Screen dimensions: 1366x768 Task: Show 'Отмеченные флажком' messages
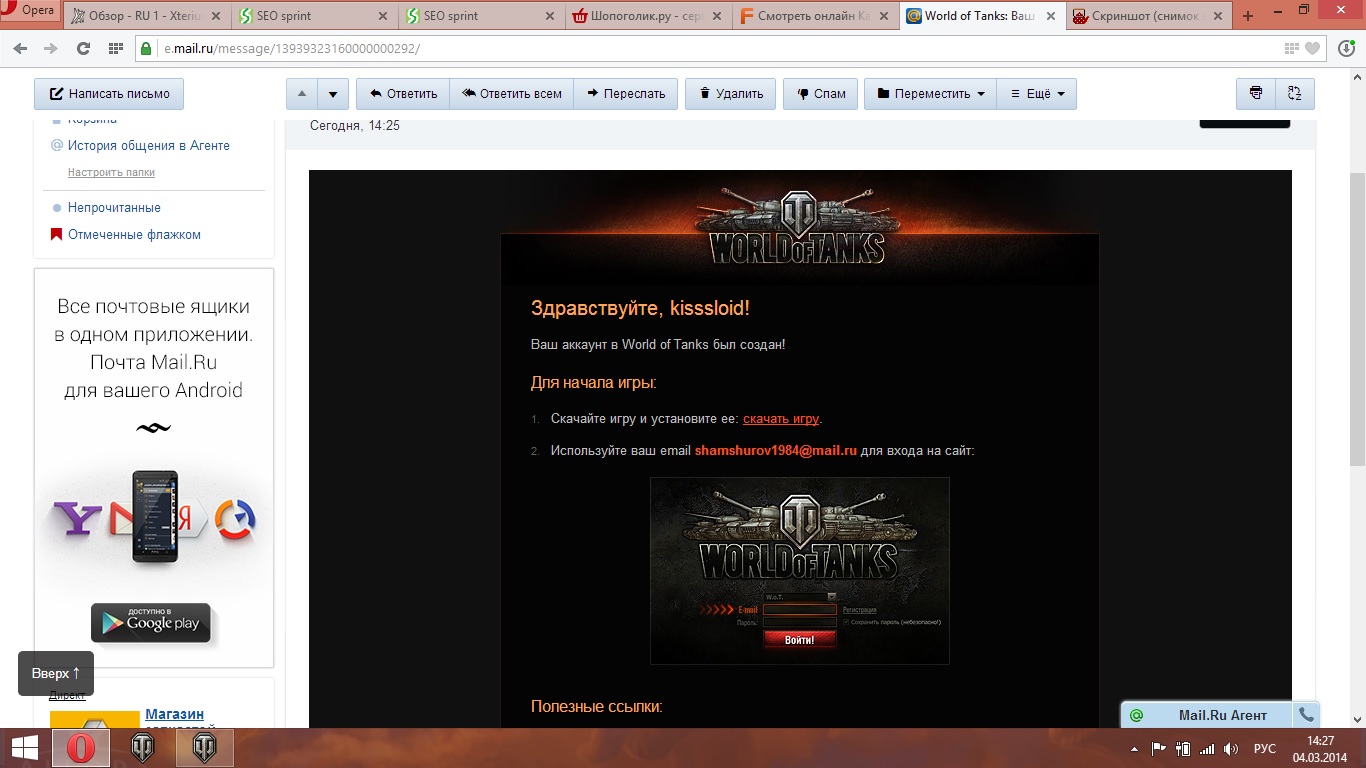134,235
